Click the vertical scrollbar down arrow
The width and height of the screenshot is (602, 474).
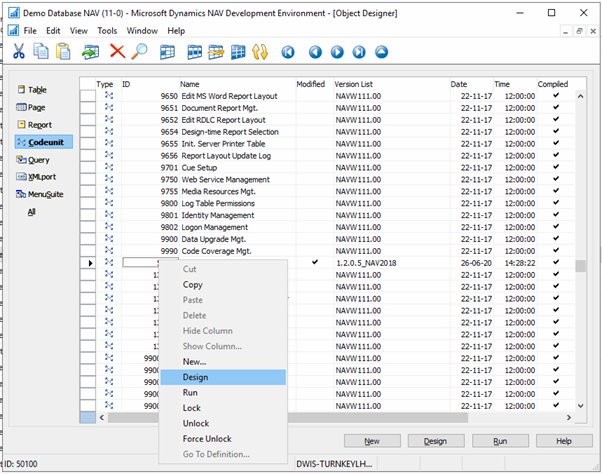(x=579, y=405)
